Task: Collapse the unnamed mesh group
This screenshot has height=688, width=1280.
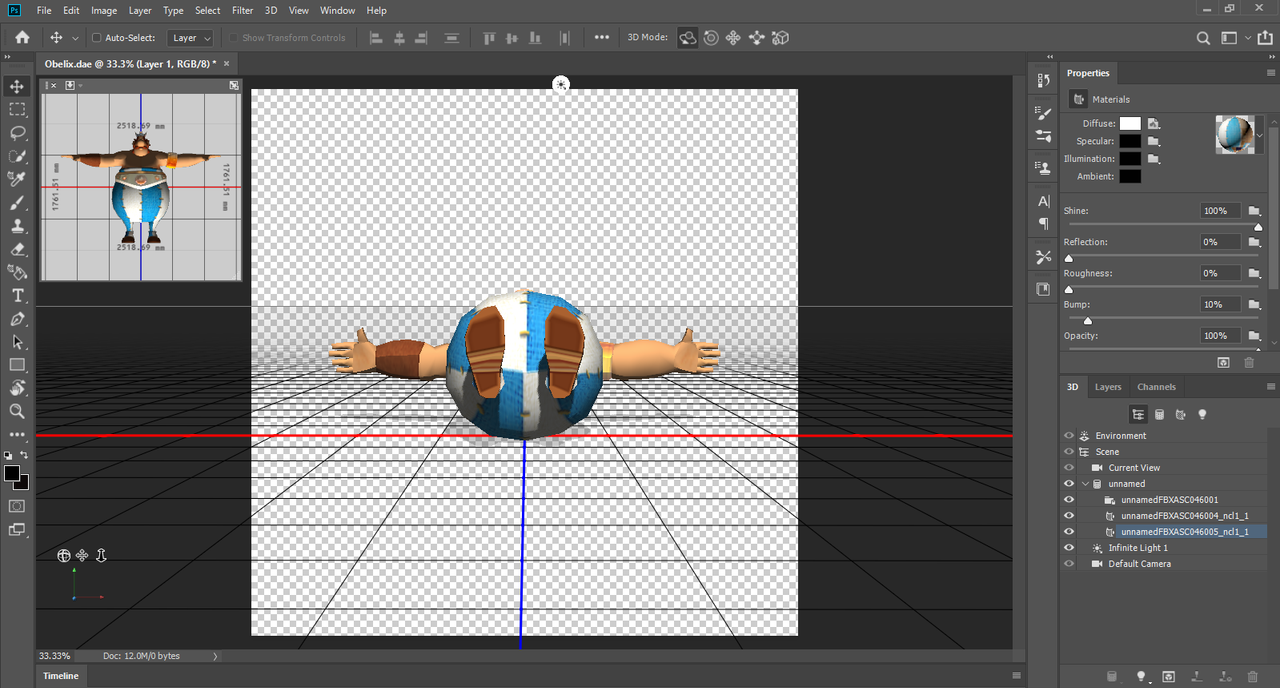Action: click(x=1086, y=484)
